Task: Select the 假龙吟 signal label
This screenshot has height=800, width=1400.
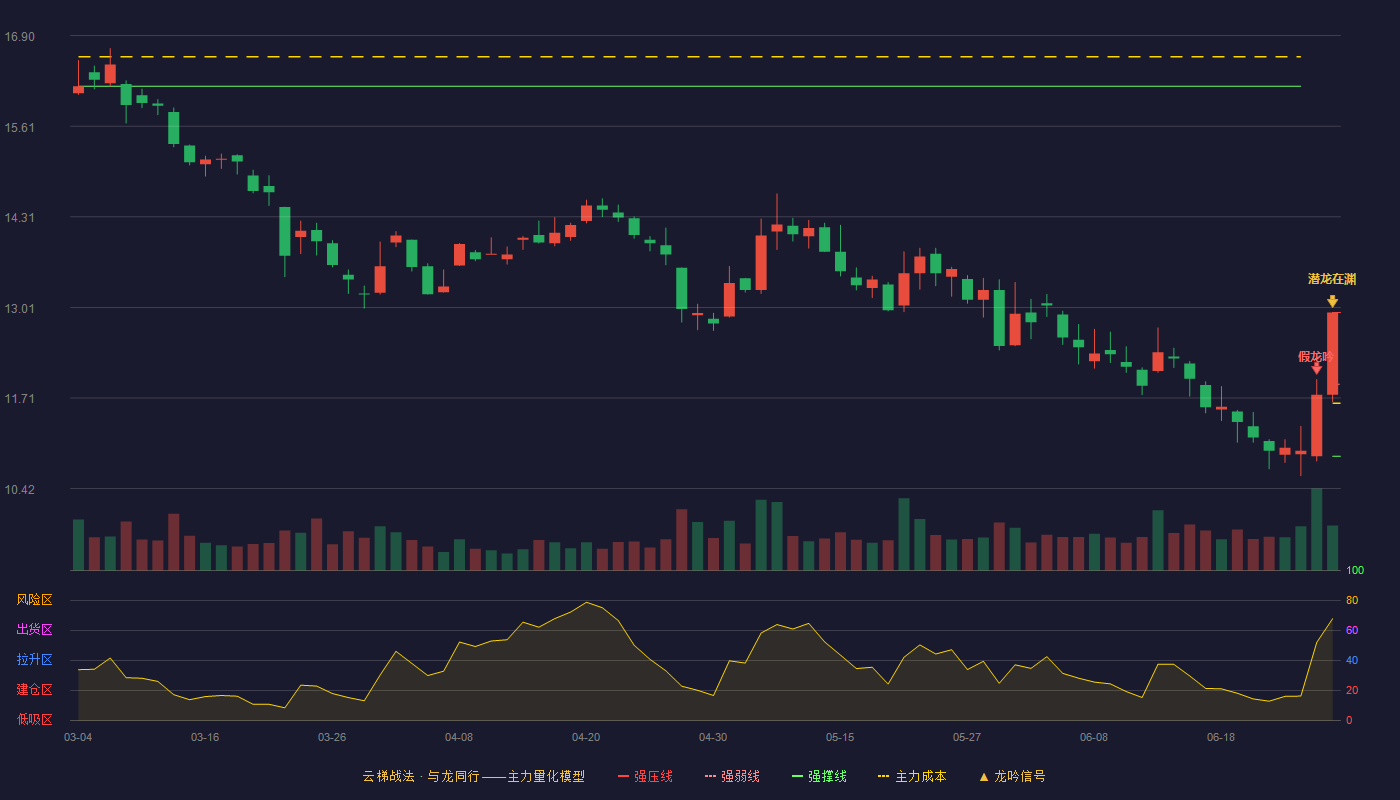Action: [x=1316, y=356]
